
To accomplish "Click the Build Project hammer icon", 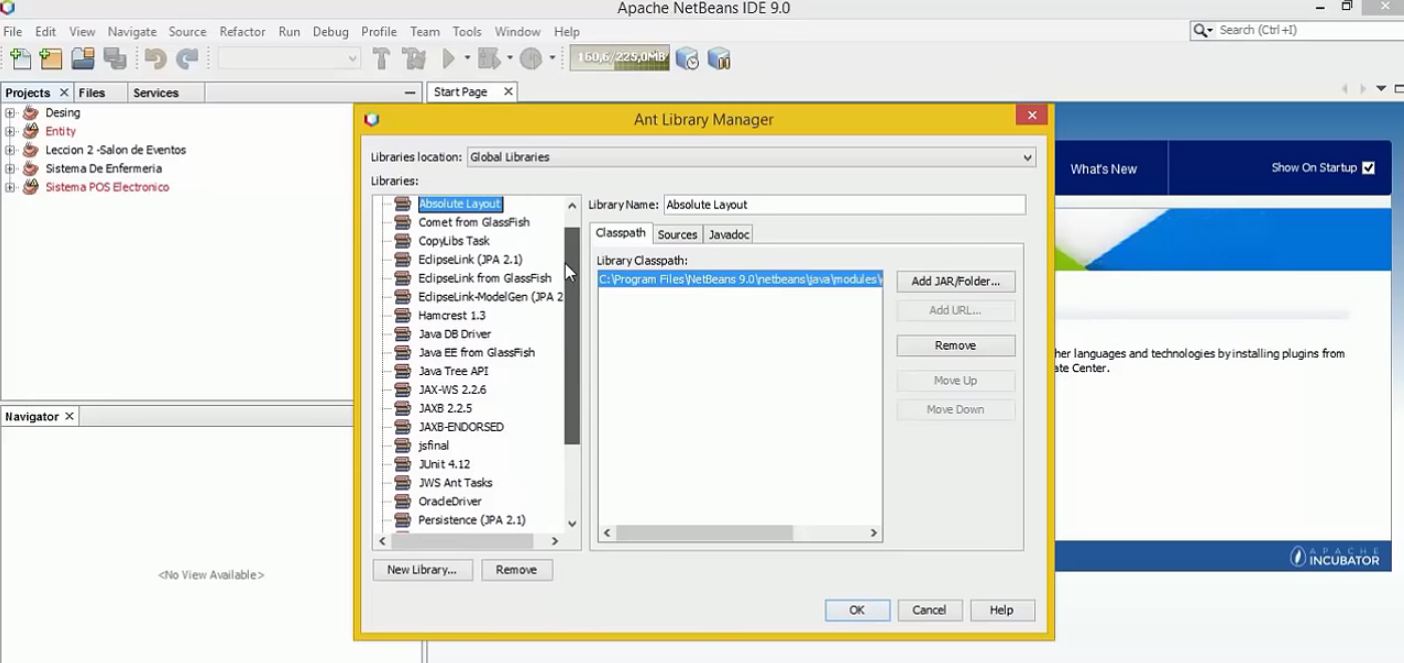I will 381,59.
